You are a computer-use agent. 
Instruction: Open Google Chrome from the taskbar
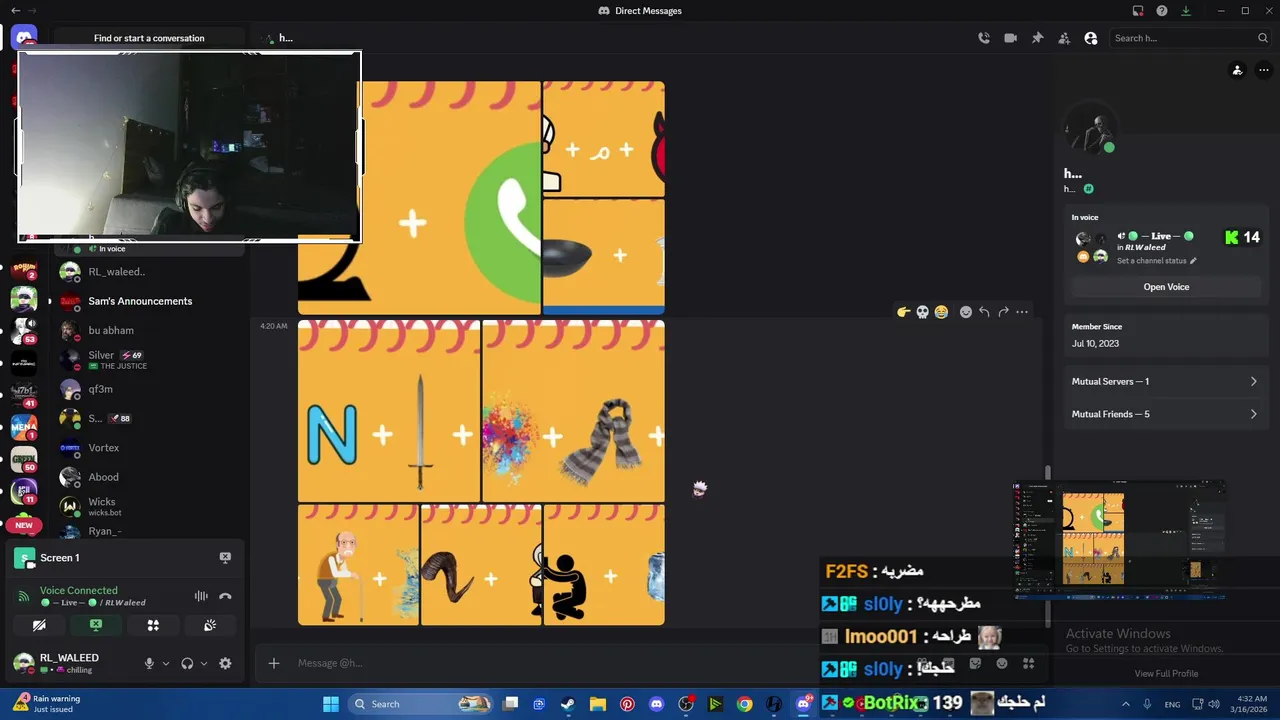click(744, 704)
